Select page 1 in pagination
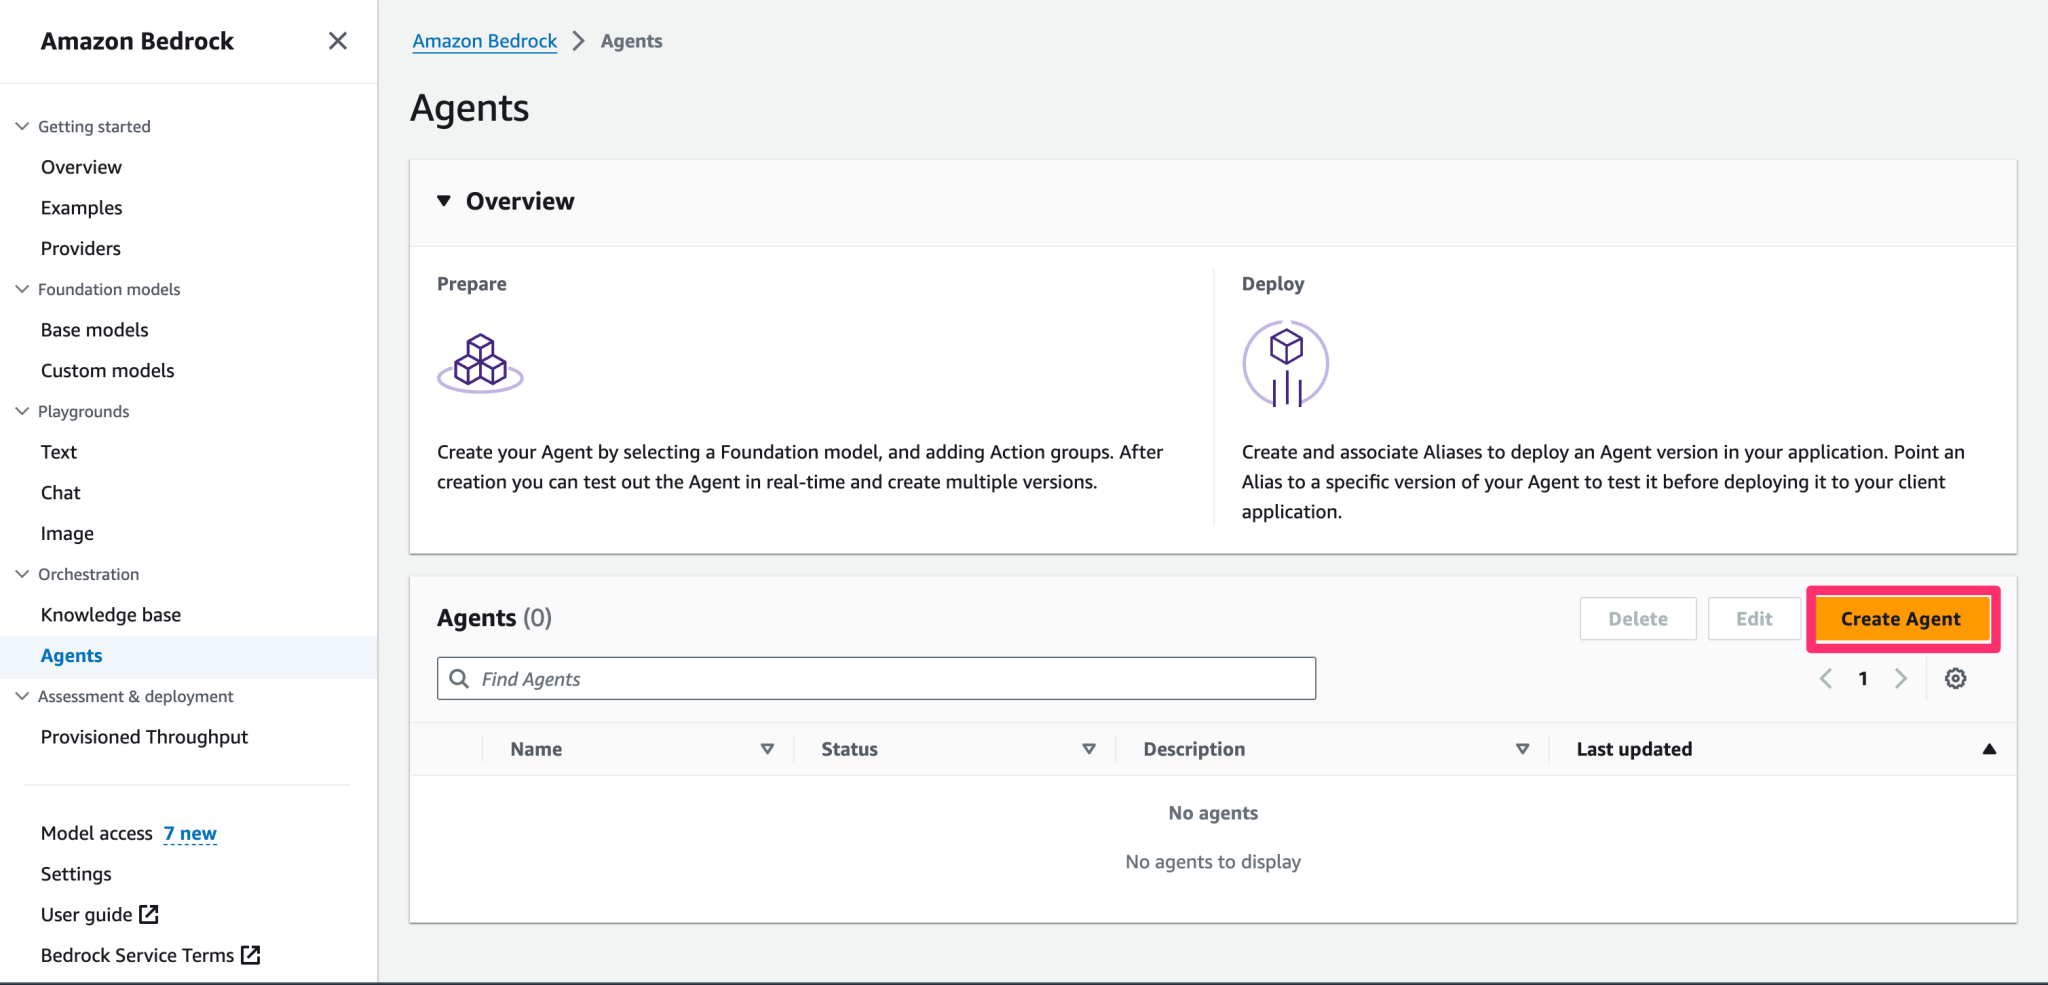 click(1863, 678)
